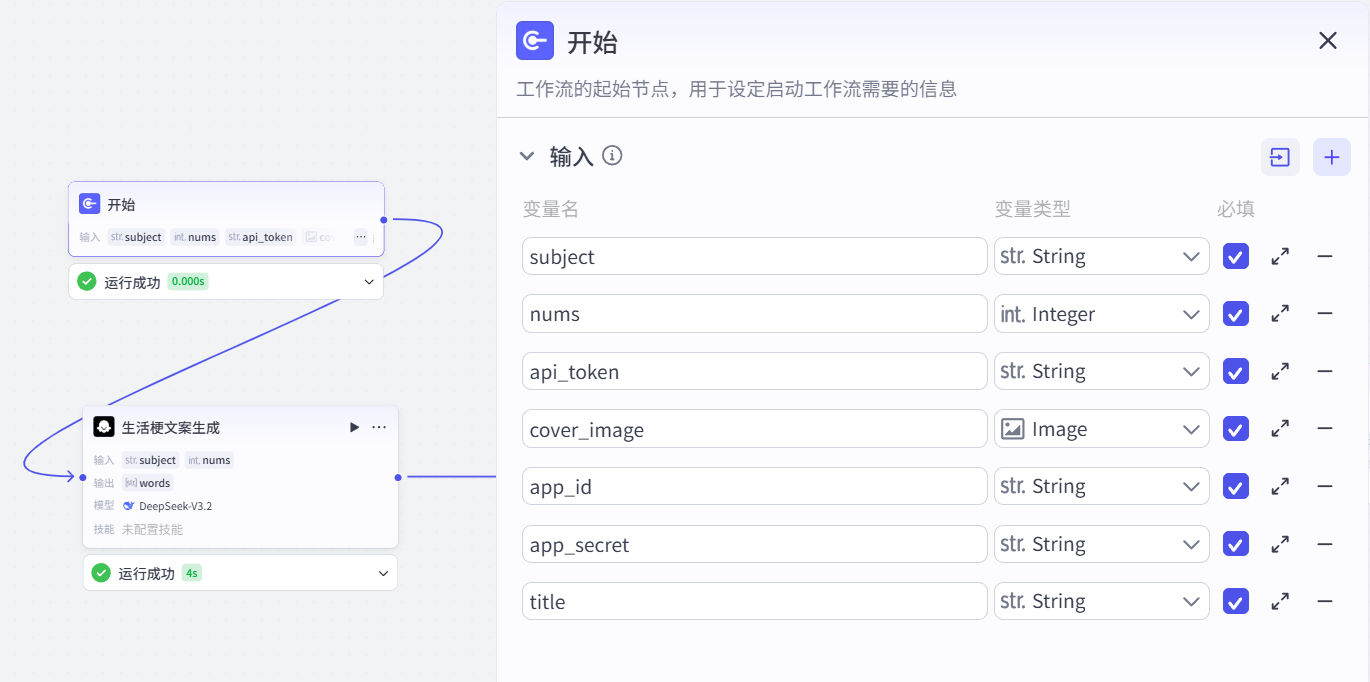Screen dimensions: 1370x682
Task: Click the 开始 node icon on canvas
Action: click(89, 204)
